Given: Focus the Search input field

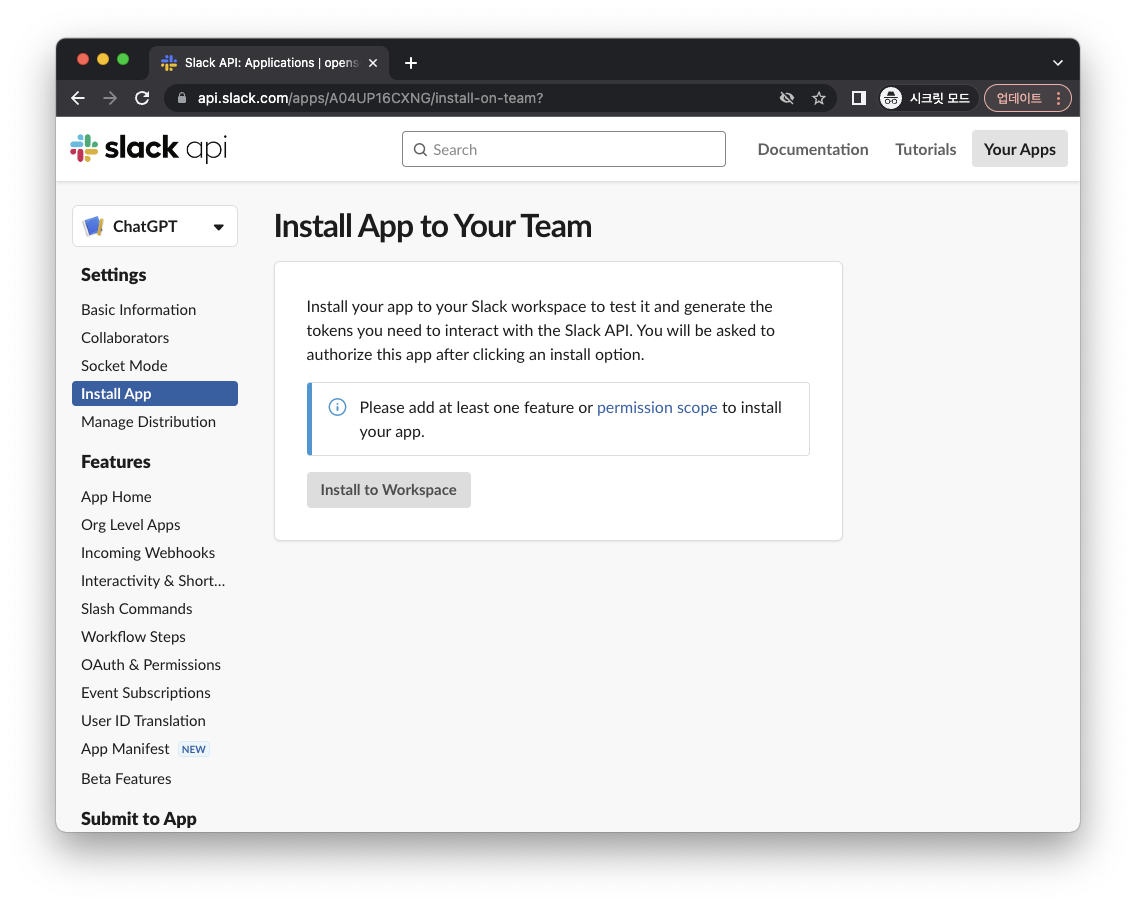Looking at the screenshot, I should point(564,149).
